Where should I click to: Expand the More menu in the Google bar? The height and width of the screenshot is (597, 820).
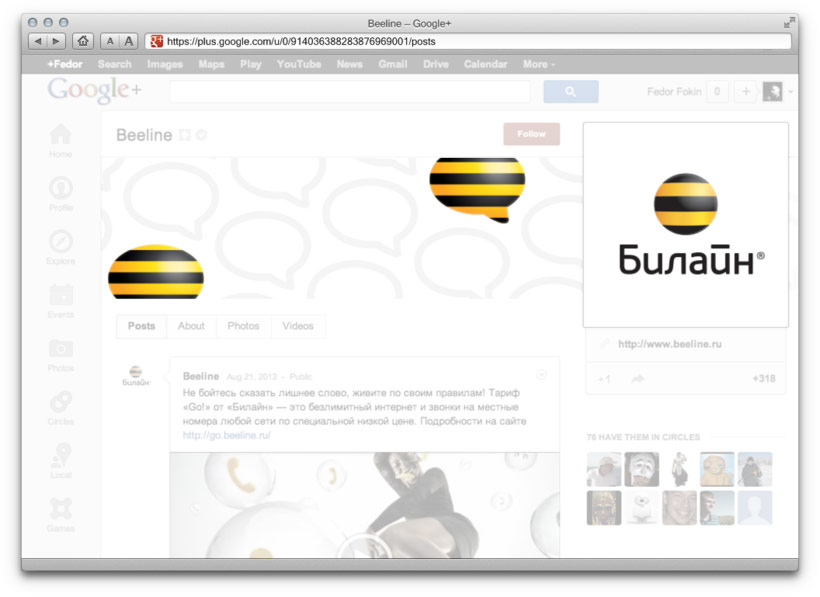point(538,64)
